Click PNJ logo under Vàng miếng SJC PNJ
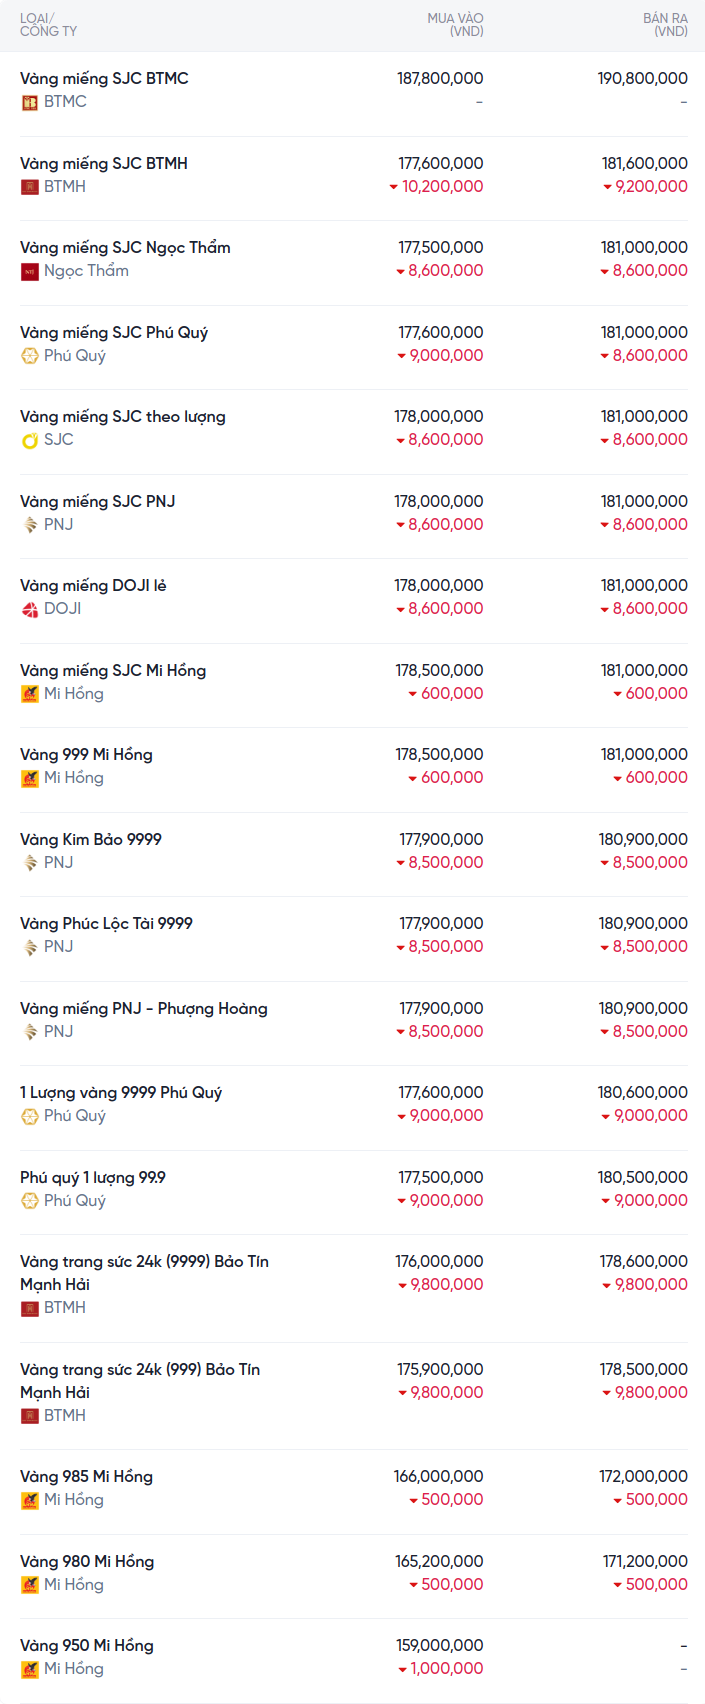This screenshot has height=1704, width=705. (30, 525)
